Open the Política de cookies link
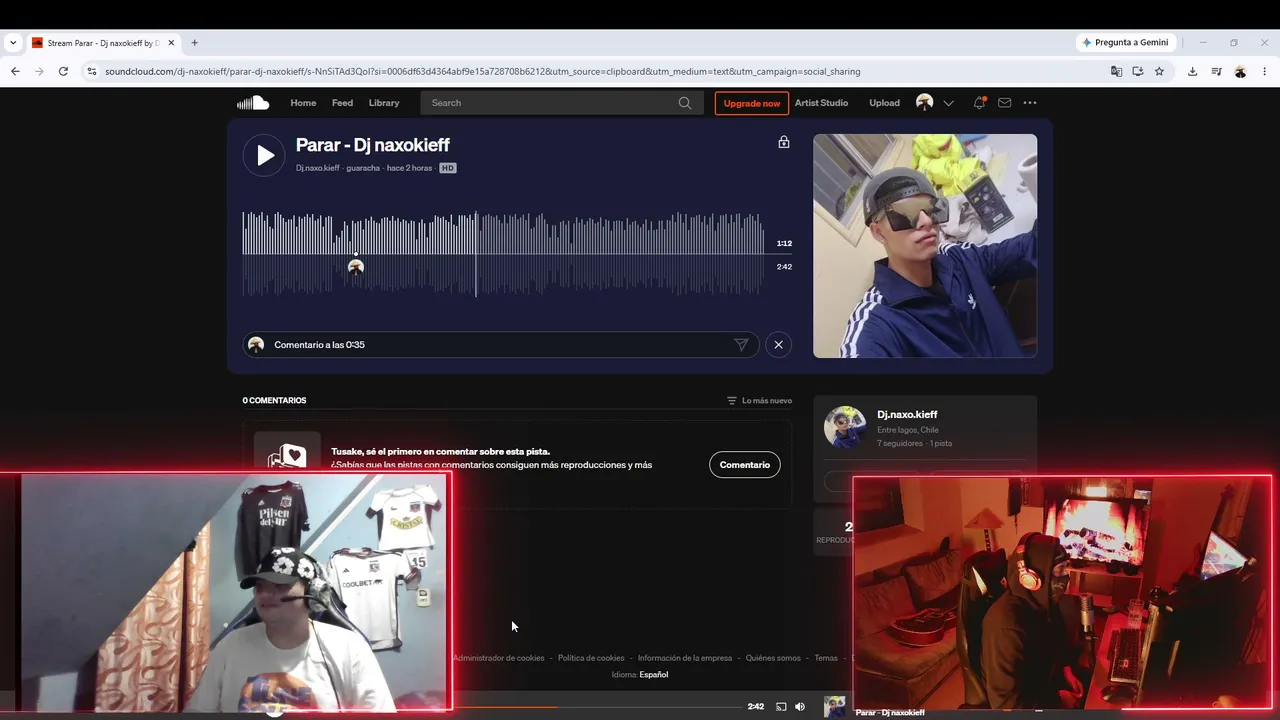 591,658
